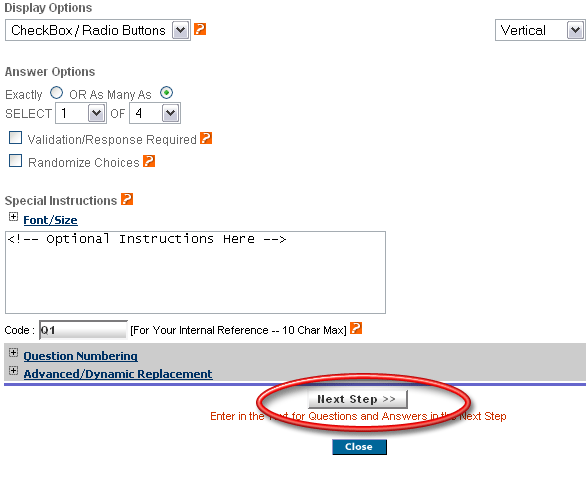Expand Font/Size plus icon
Viewport: 586px width, 480px height.
click(x=13, y=217)
